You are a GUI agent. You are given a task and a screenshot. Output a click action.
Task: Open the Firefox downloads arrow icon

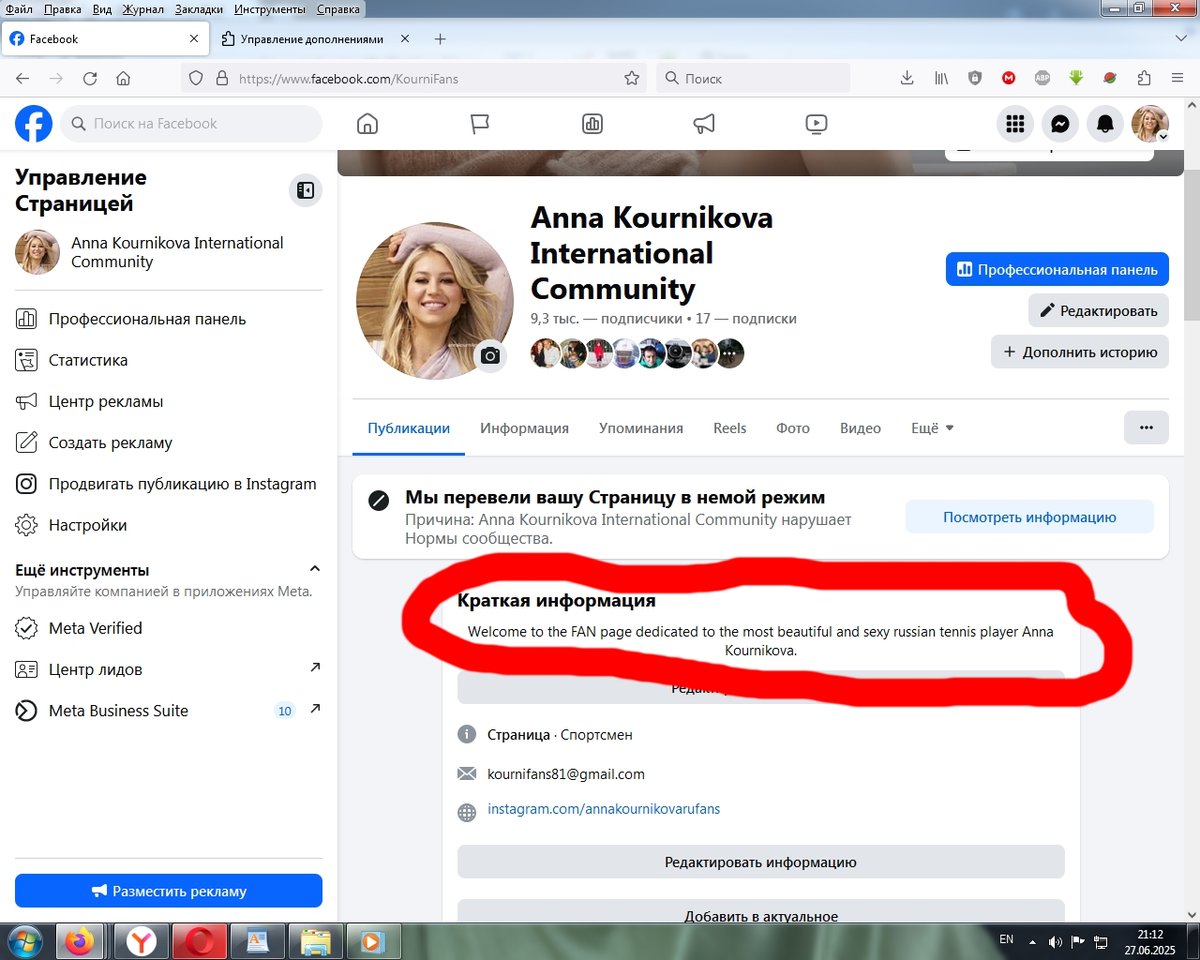click(x=907, y=78)
